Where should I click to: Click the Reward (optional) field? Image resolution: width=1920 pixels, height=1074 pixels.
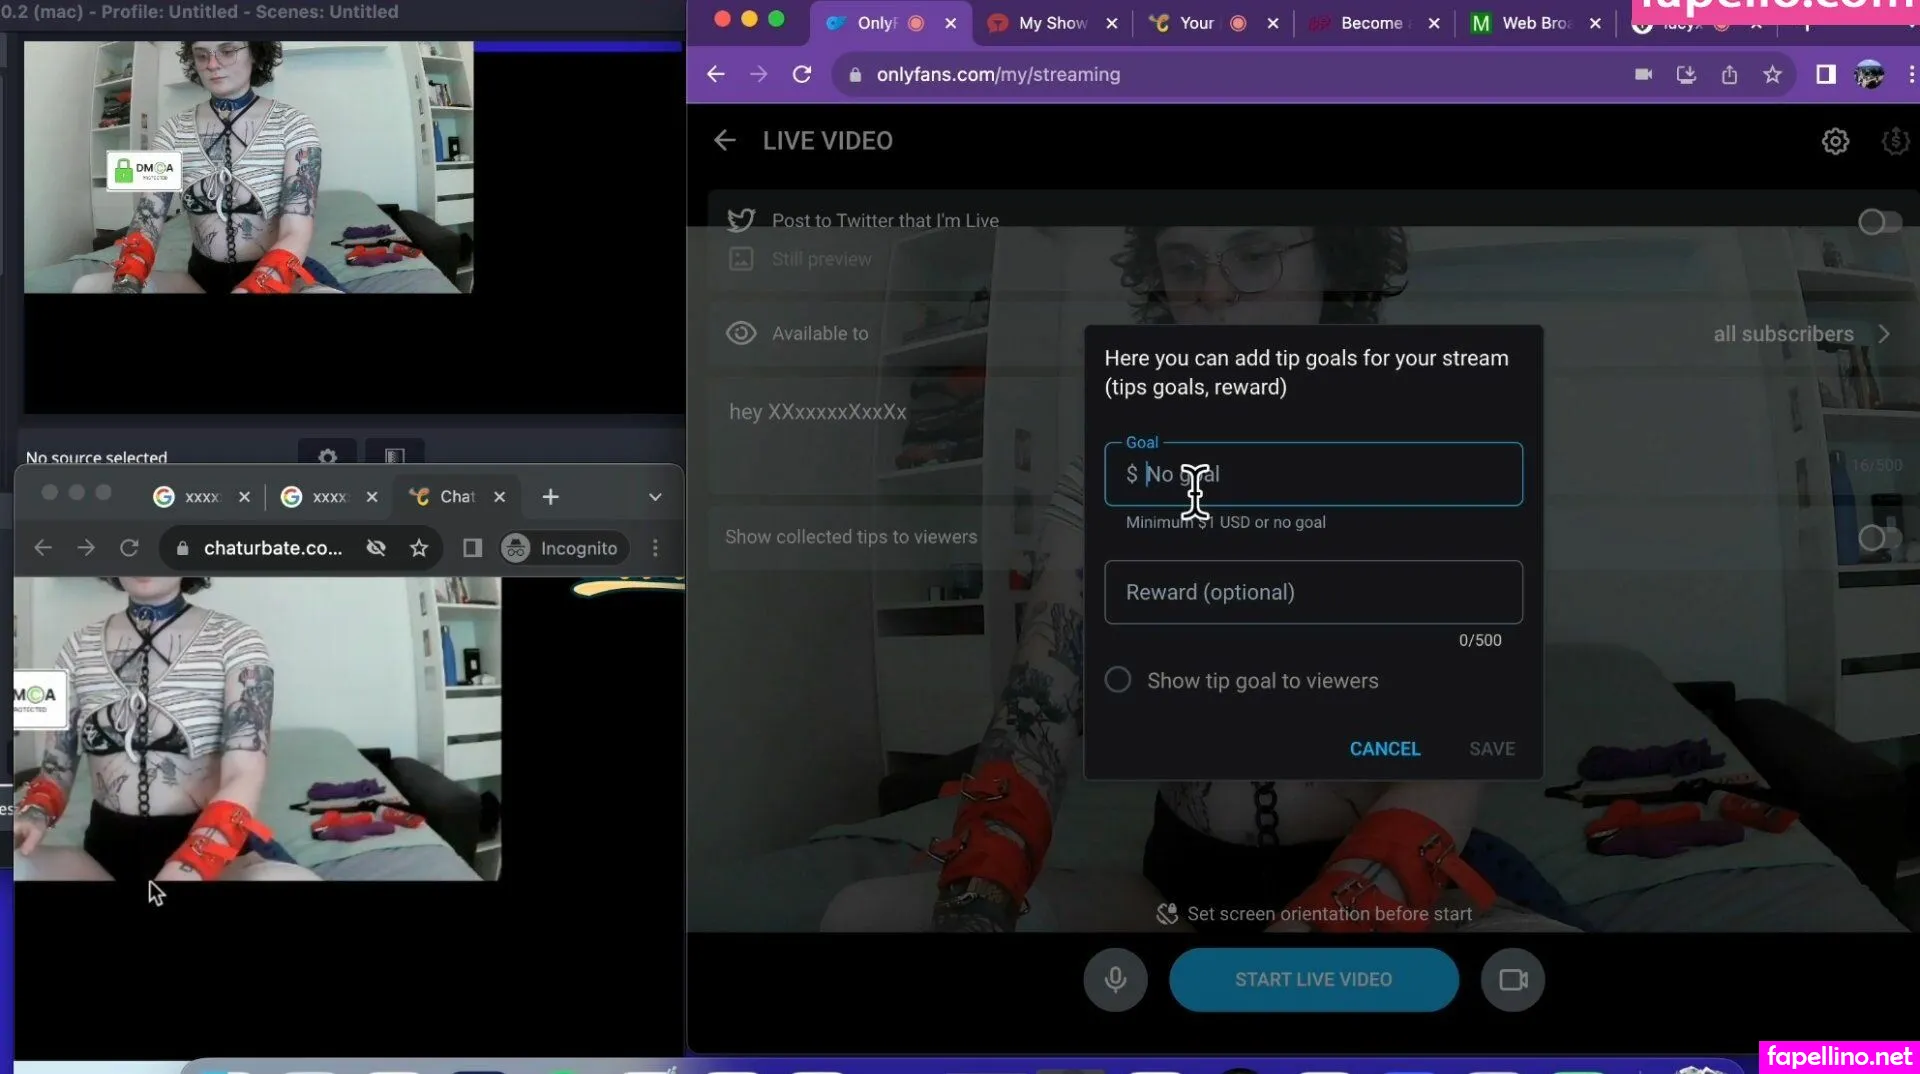pyautogui.click(x=1313, y=592)
